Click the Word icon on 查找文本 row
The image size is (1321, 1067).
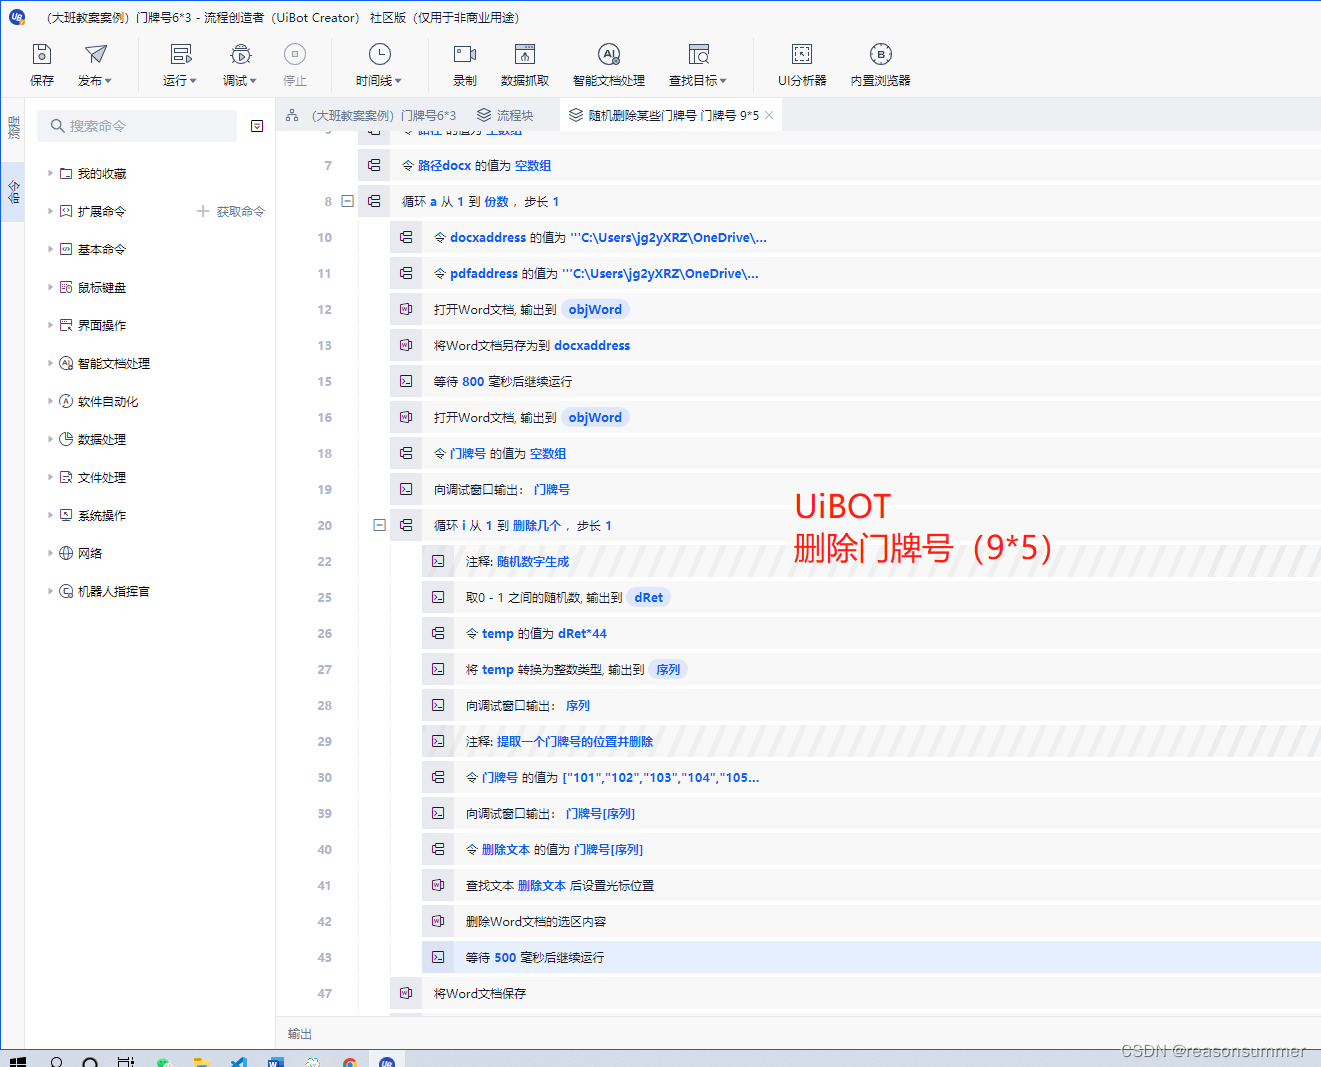[438, 886]
